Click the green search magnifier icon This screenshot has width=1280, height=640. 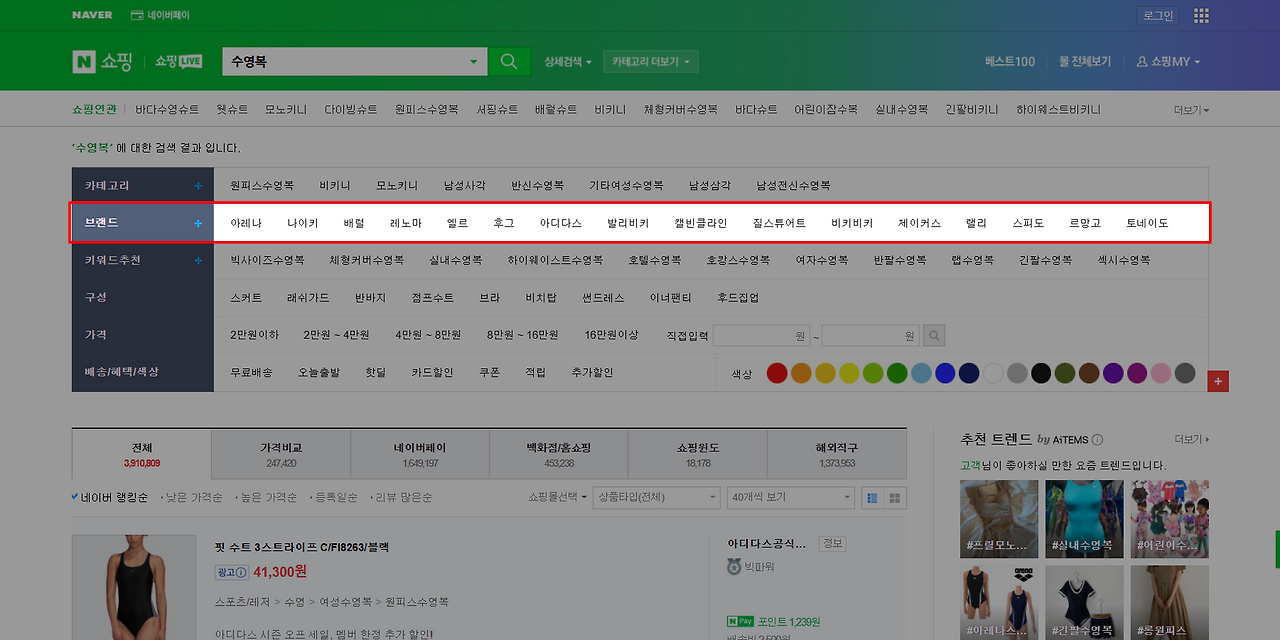click(509, 61)
